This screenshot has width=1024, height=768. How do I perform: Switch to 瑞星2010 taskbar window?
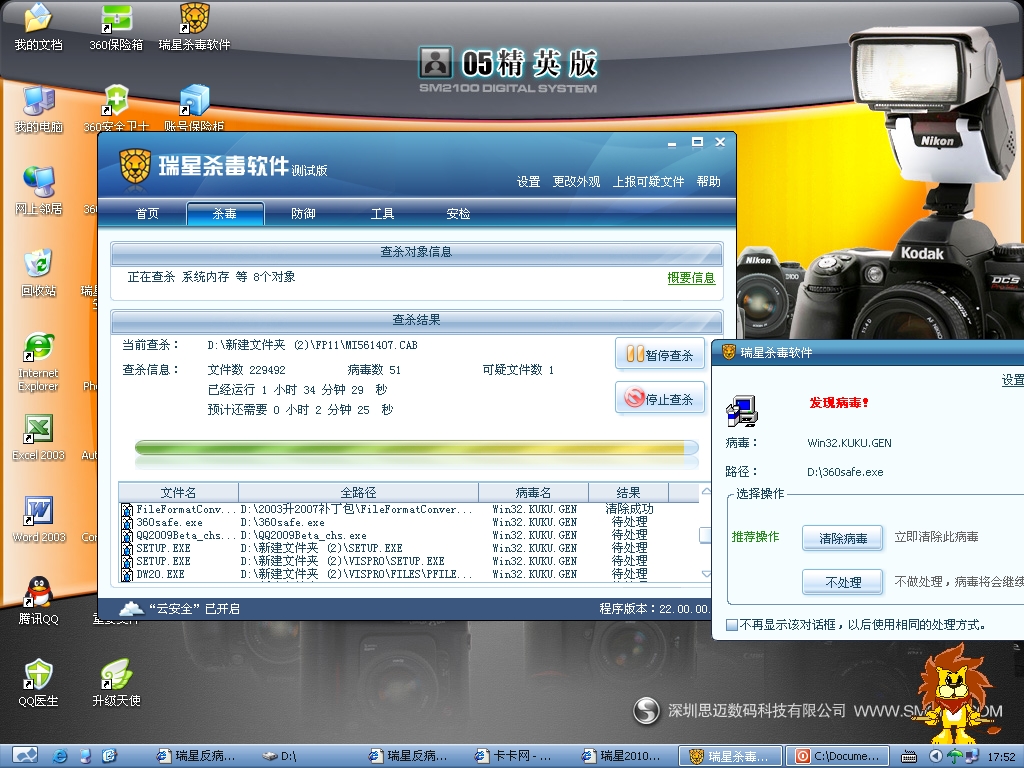pos(622,756)
